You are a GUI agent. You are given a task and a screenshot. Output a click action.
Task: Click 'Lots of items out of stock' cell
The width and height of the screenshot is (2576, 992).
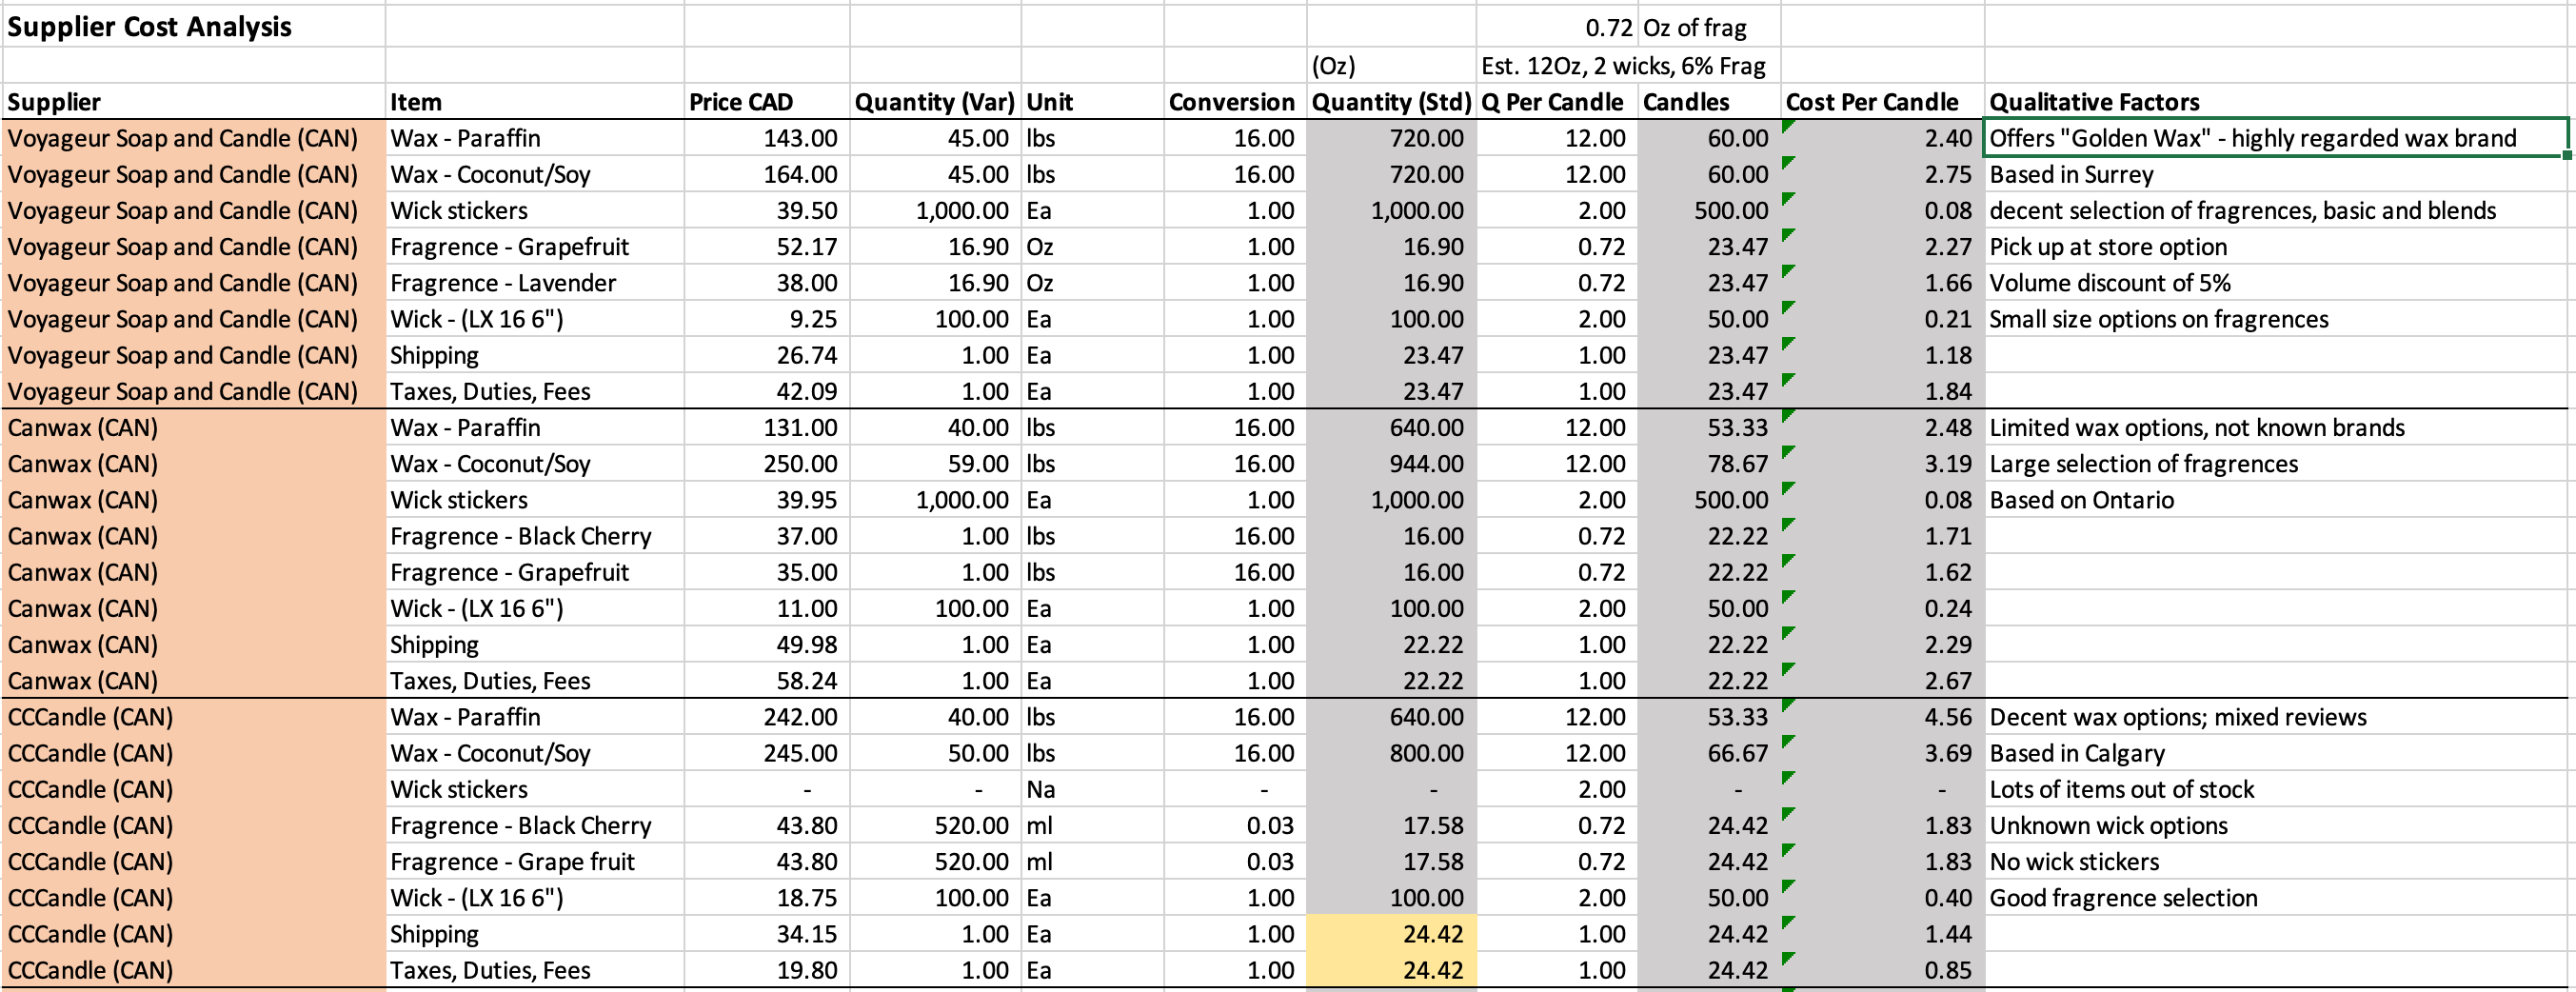tap(2275, 789)
